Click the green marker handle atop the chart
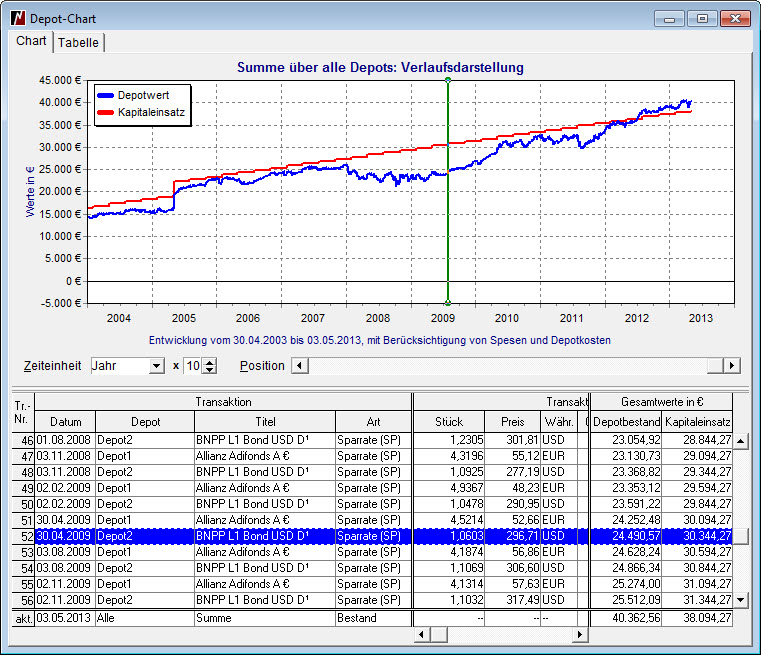Viewport: 761px width, 655px height. pyautogui.click(x=447, y=79)
